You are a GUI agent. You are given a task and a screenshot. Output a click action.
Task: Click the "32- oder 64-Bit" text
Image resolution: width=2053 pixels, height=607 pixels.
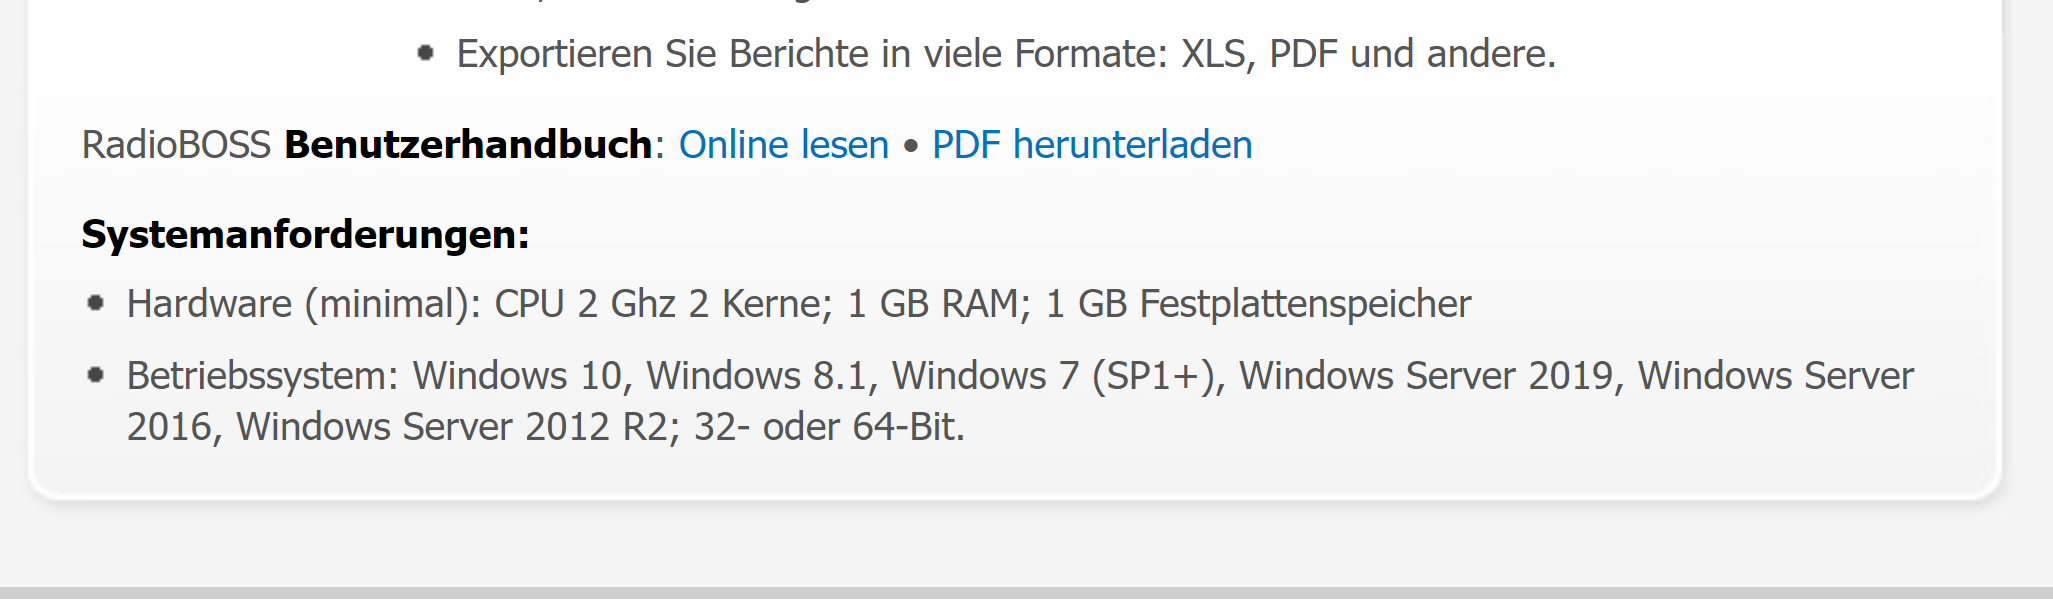[x=828, y=427]
